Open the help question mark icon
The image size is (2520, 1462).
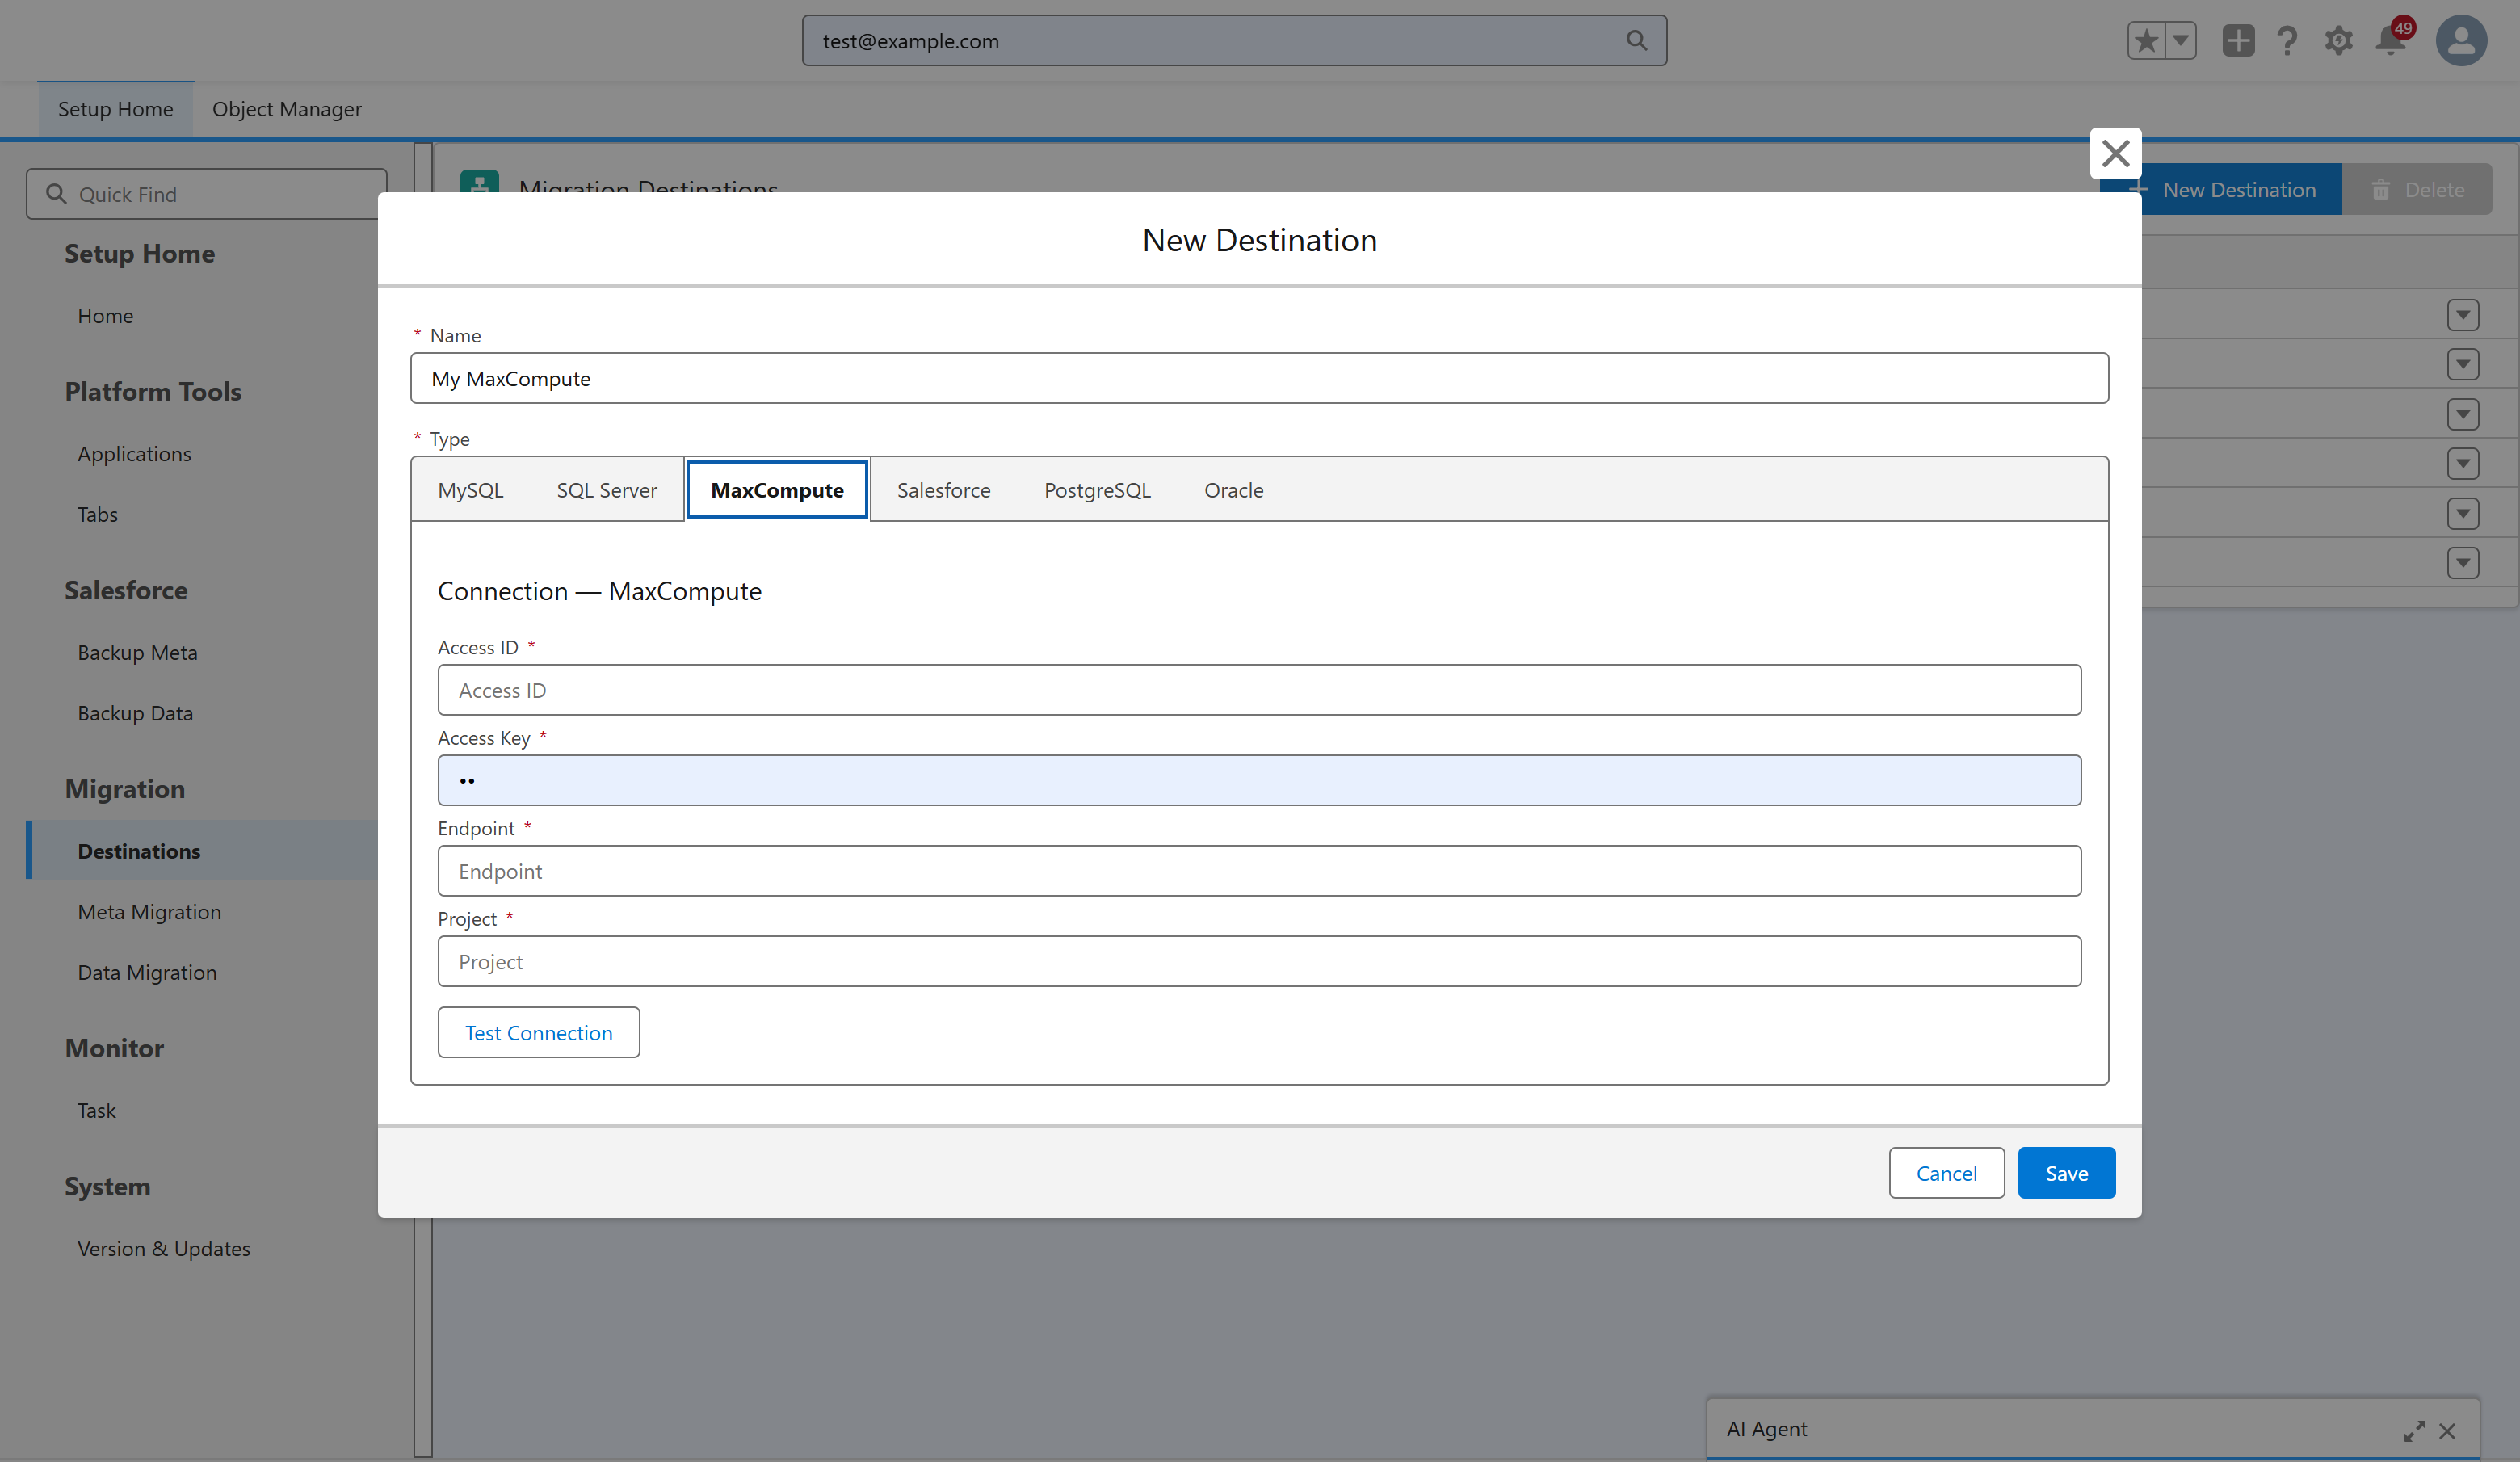[x=2287, y=41]
